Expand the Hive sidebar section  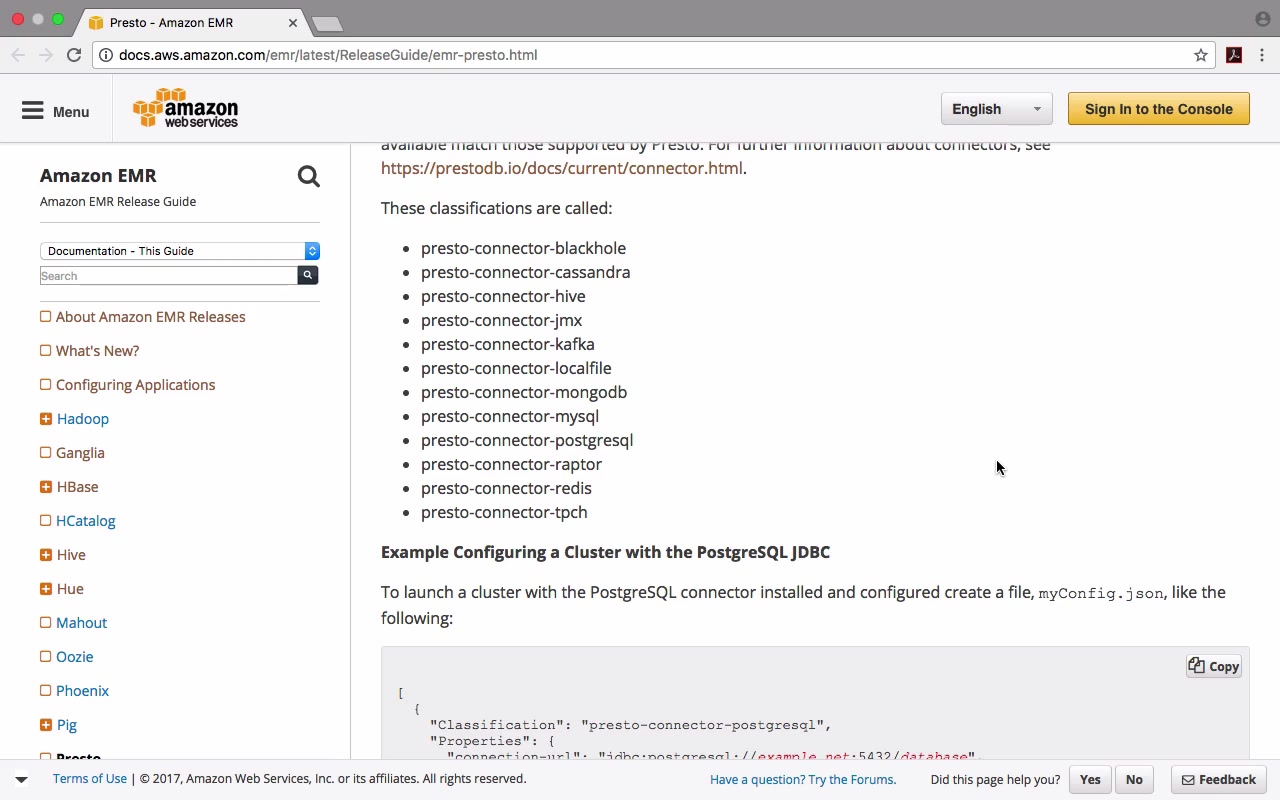pyautogui.click(x=46, y=555)
